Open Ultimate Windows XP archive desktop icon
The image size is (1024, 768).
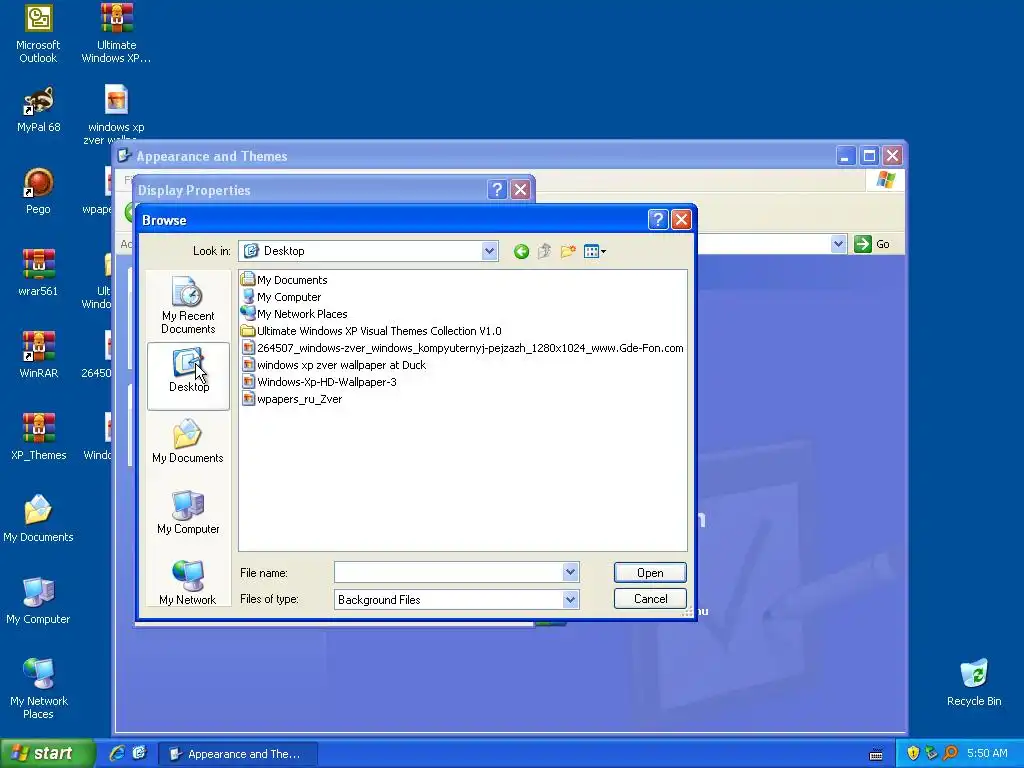point(116,34)
